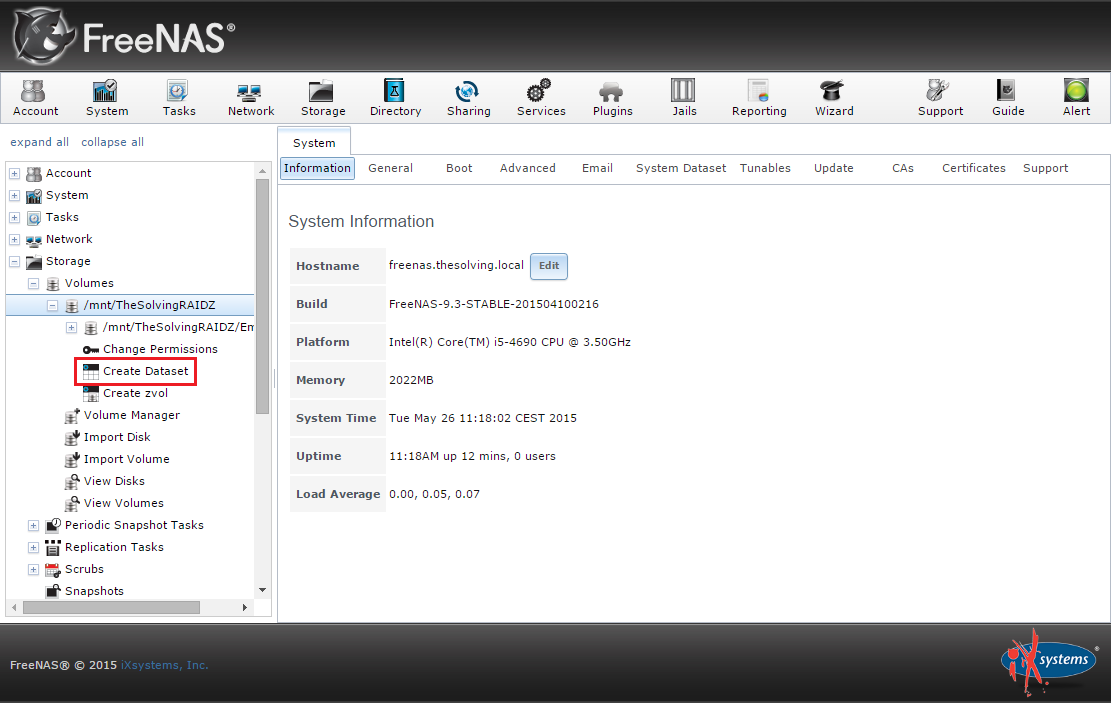Switch to the Email tab
Image resolution: width=1111 pixels, height=703 pixels.
coord(597,168)
